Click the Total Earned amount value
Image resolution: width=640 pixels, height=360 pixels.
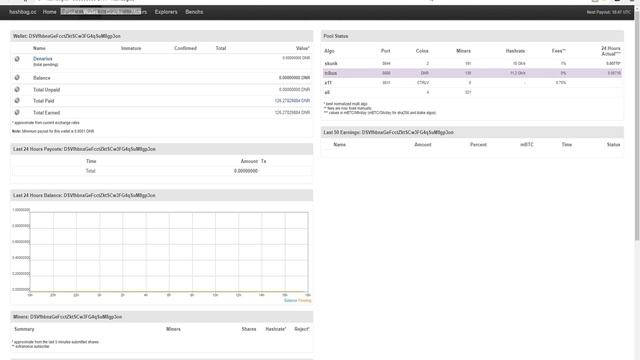point(292,113)
